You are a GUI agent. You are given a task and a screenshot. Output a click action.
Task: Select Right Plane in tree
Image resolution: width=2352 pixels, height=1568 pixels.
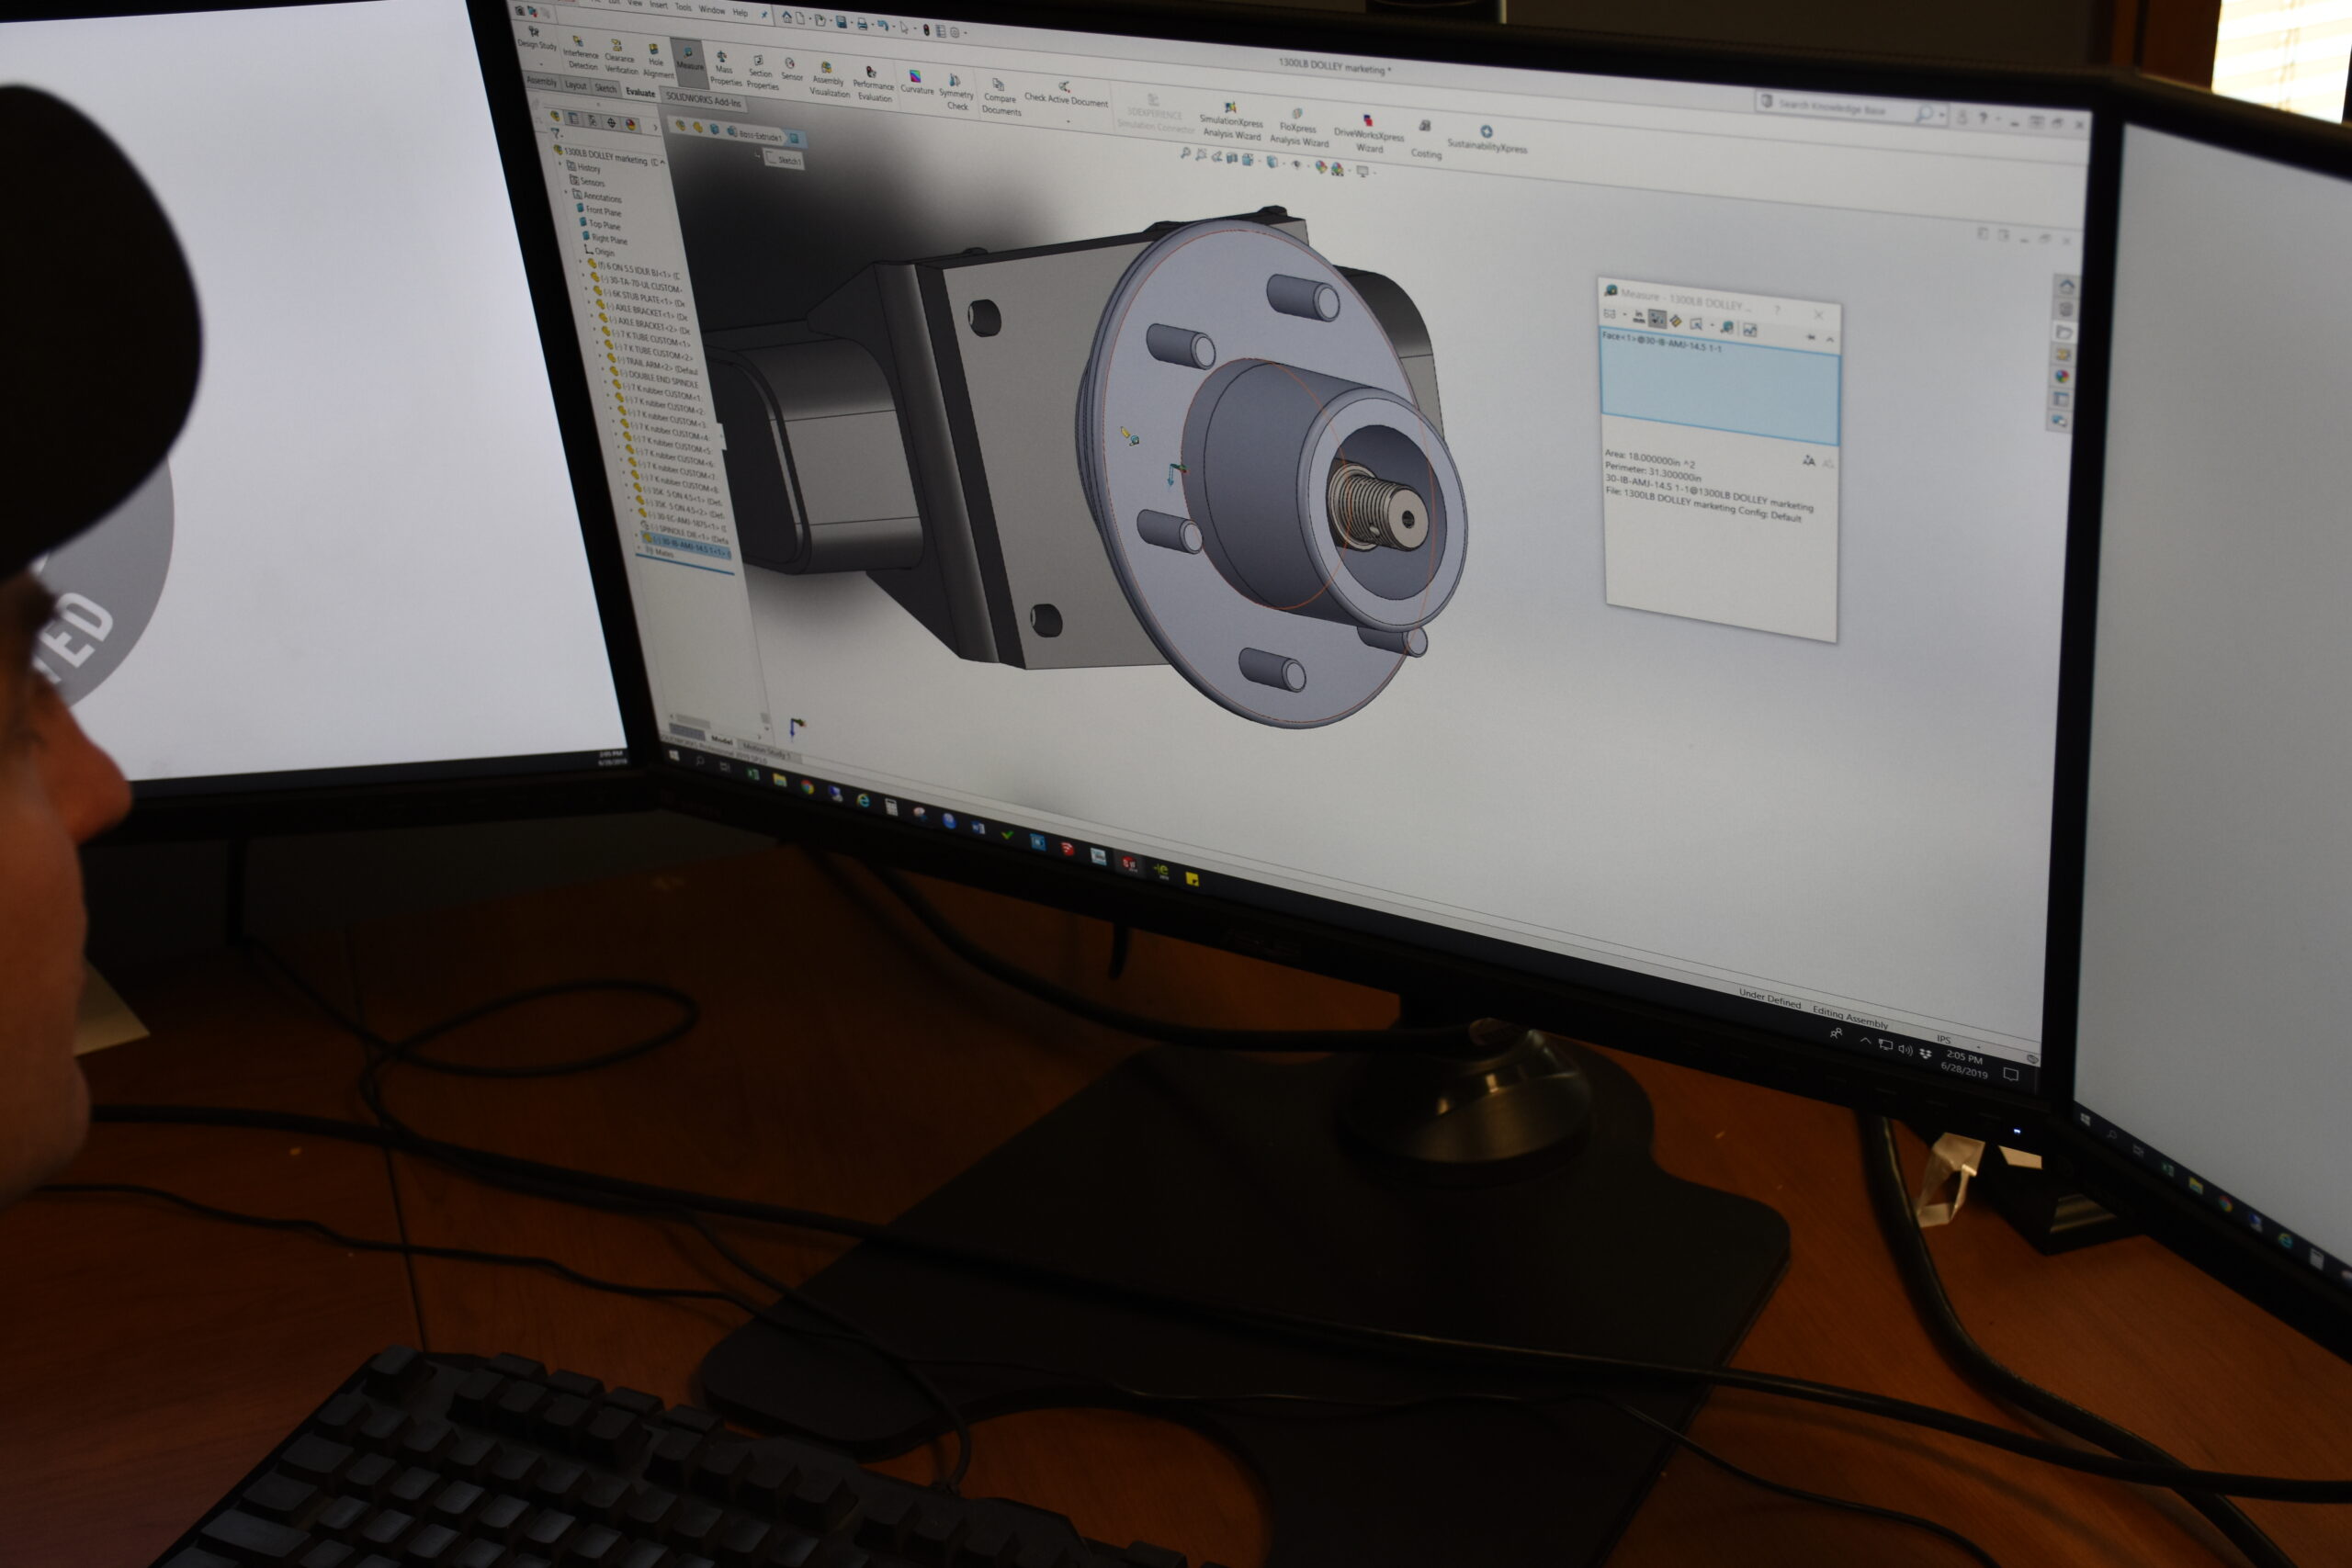tap(606, 238)
